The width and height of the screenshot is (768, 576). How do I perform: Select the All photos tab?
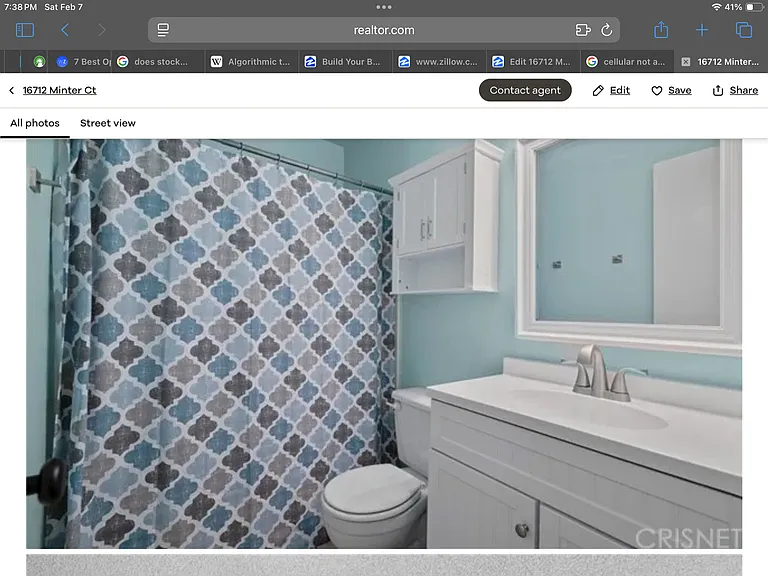[35, 123]
